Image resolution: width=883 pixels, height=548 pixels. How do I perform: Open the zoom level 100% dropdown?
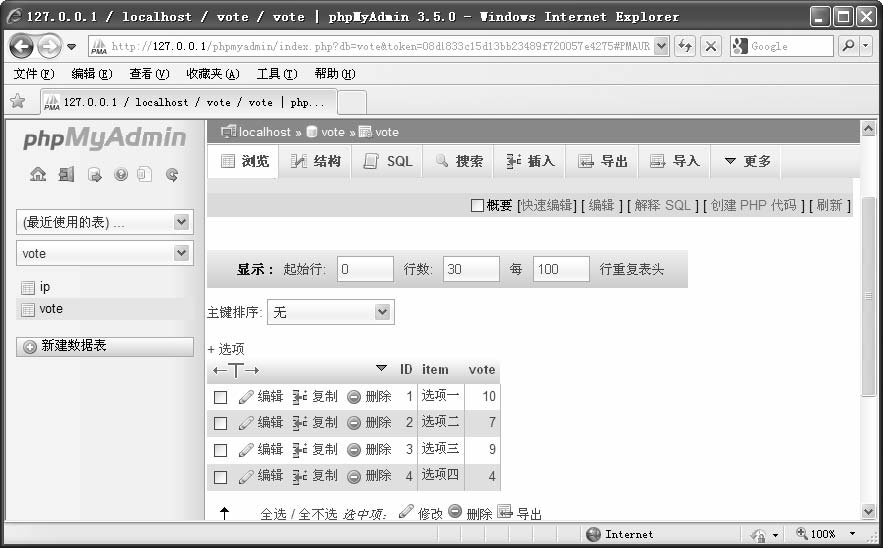tap(853, 533)
